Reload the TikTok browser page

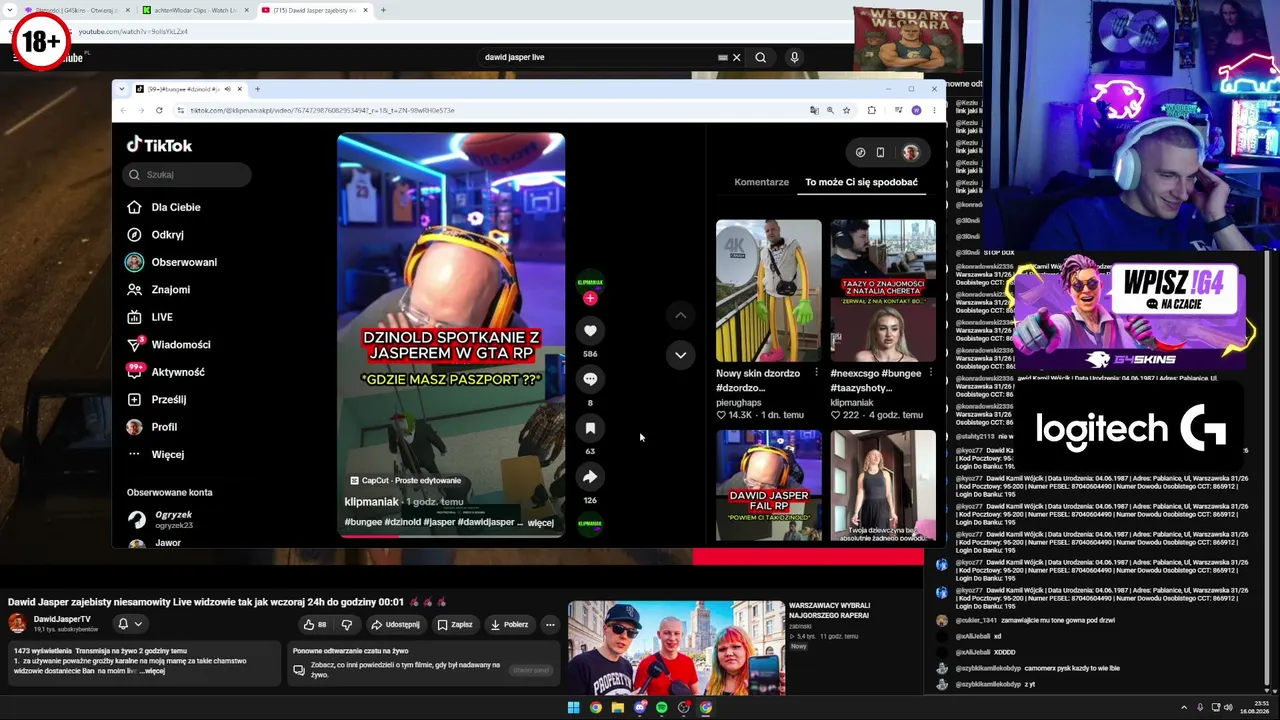[159, 110]
